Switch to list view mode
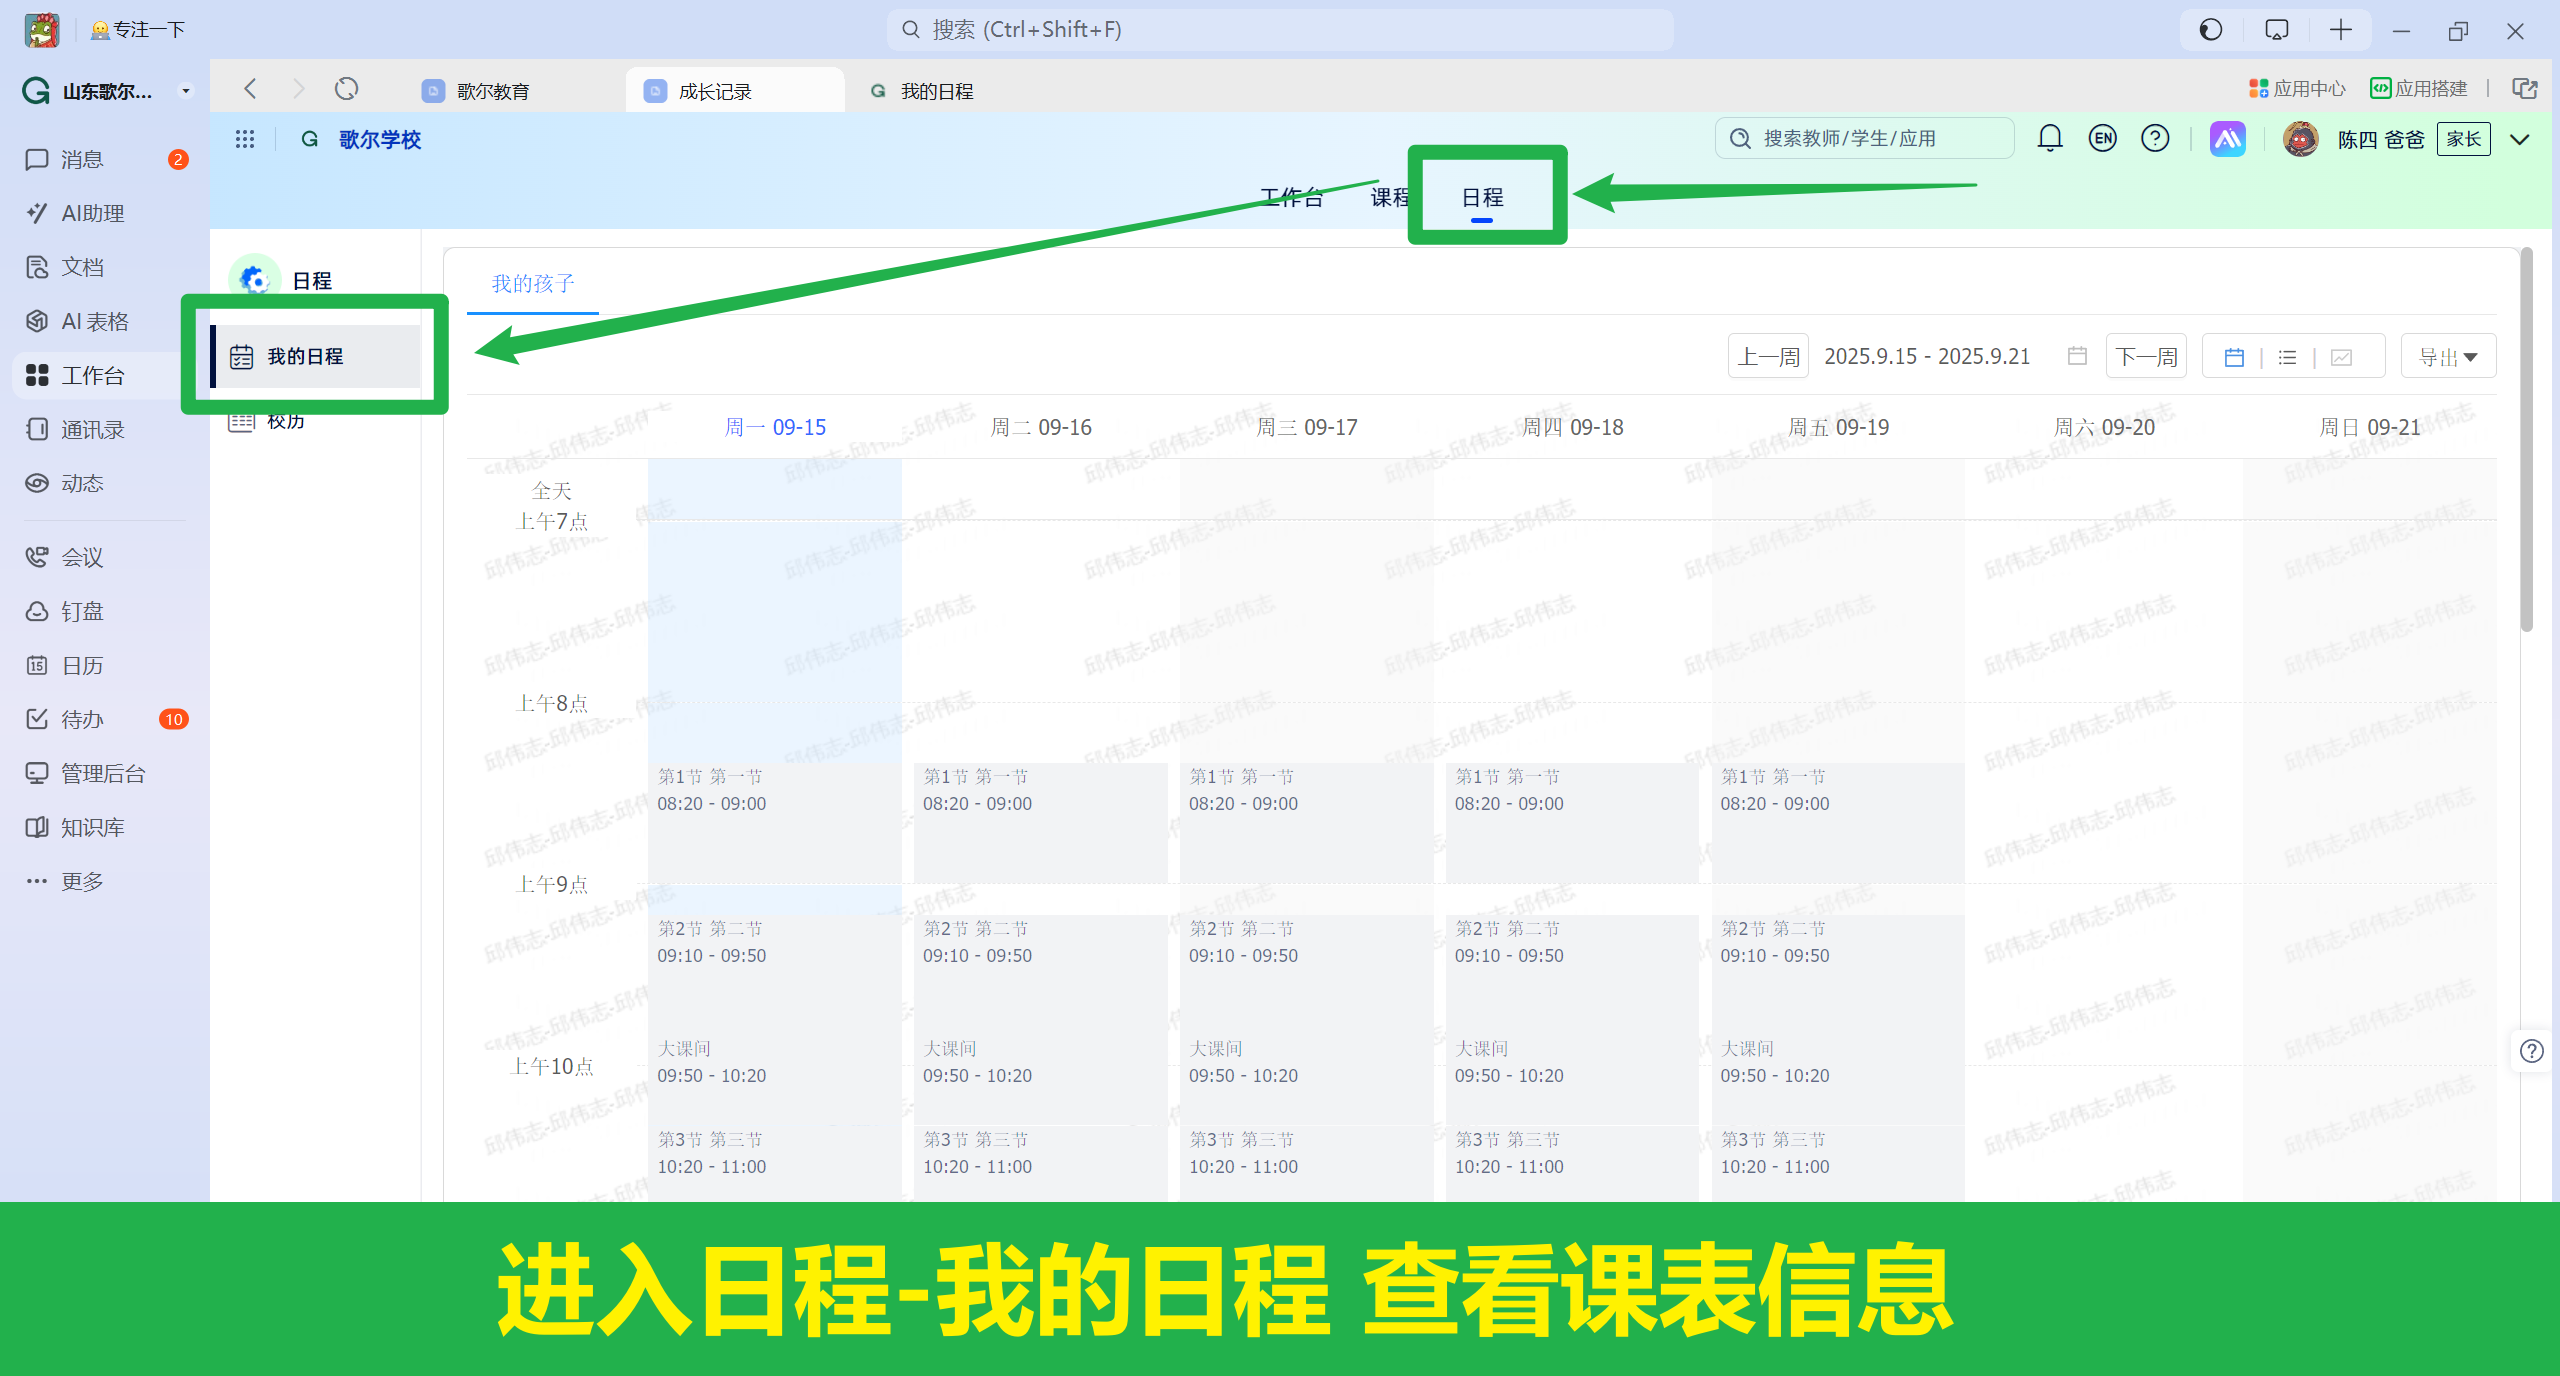 point(2287,357)
